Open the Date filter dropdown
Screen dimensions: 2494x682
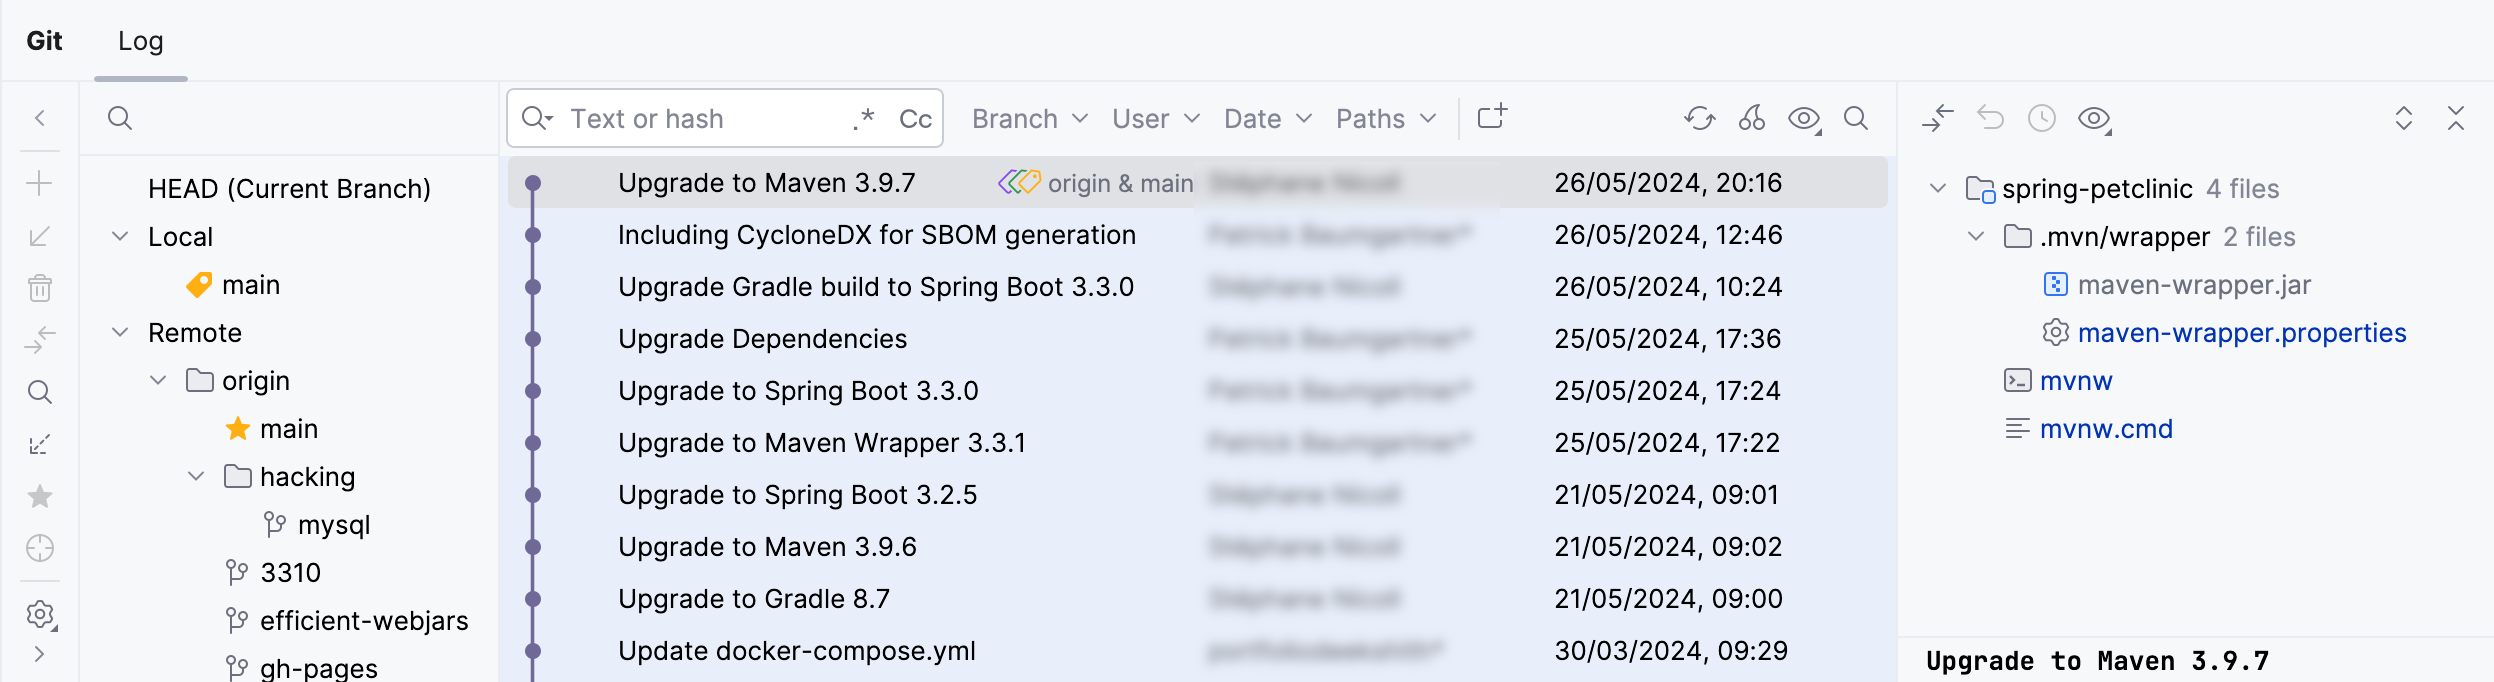[1267, 119]
